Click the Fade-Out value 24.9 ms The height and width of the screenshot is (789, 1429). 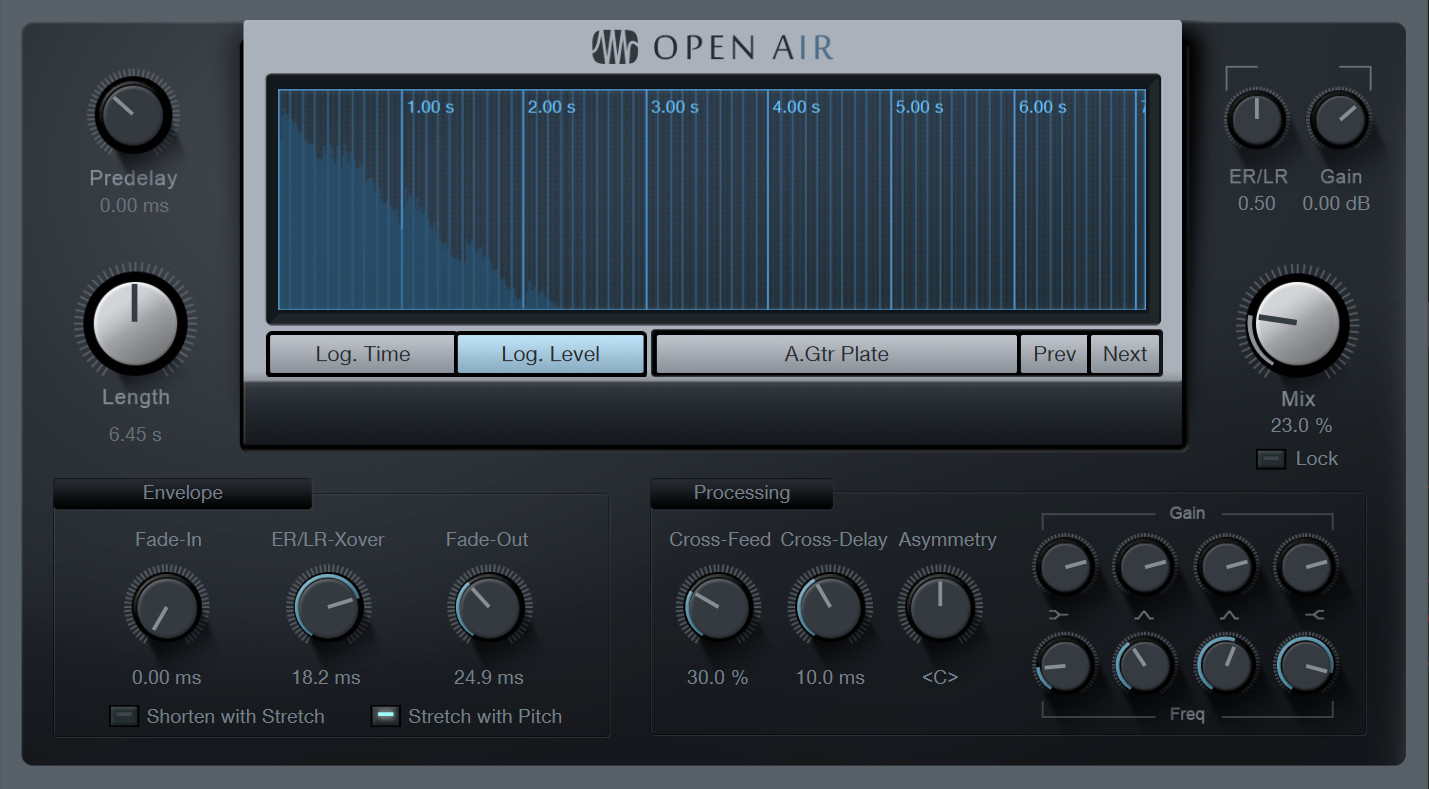488,678
